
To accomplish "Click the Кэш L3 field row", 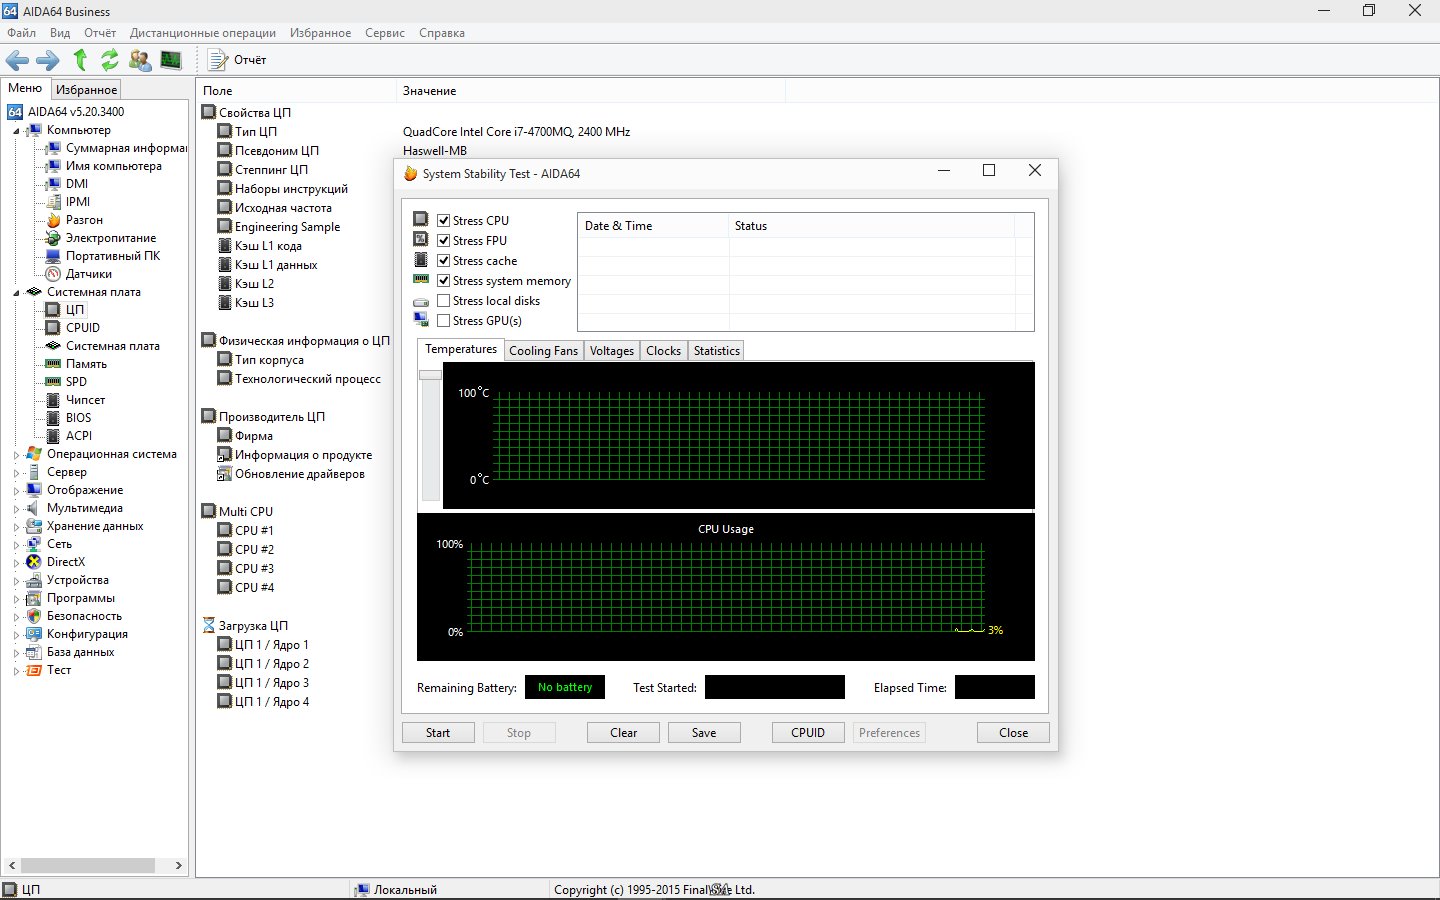I will click(254, 303).
